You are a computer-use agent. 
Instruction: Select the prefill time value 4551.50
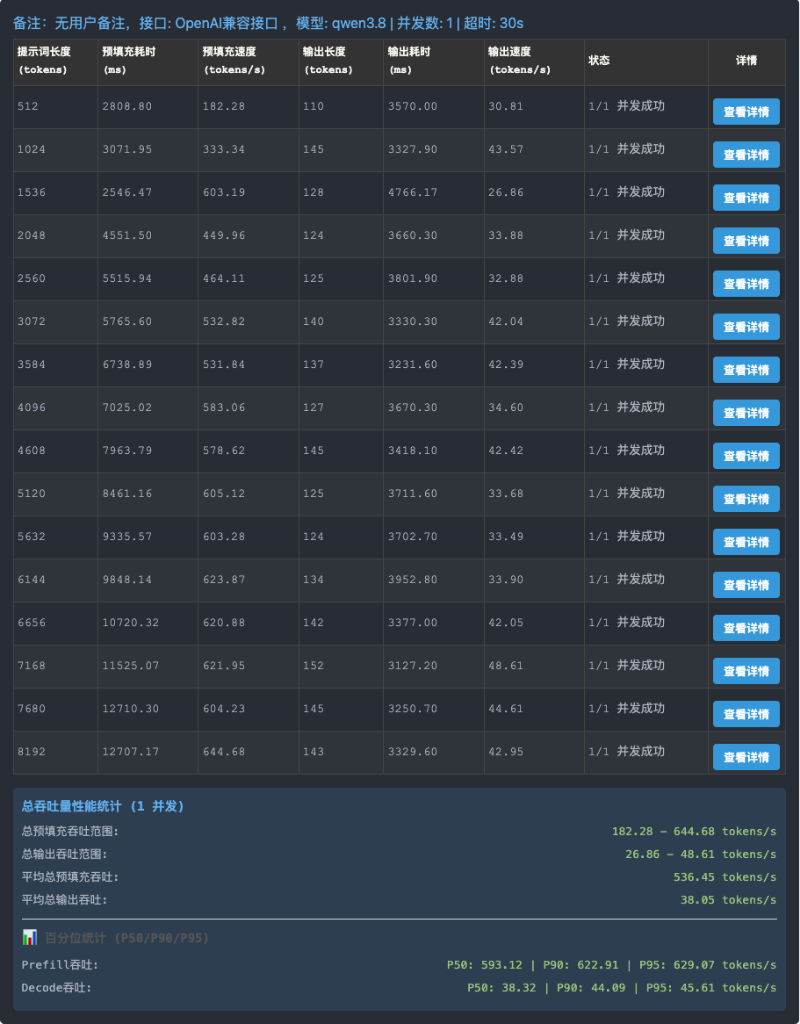(127, 236)
